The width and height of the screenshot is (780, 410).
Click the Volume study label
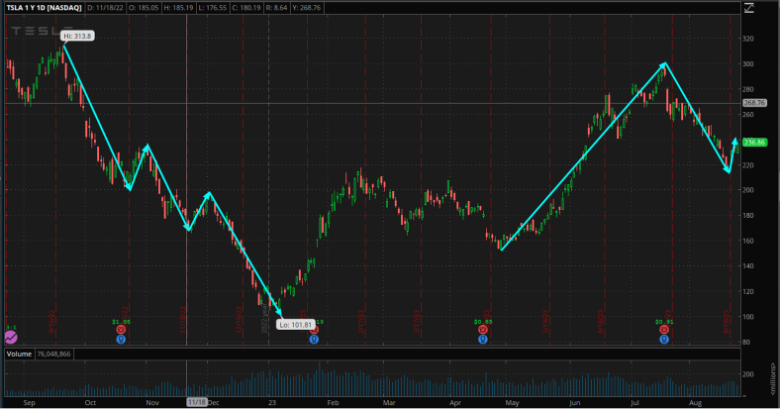(x=19, y=354)
